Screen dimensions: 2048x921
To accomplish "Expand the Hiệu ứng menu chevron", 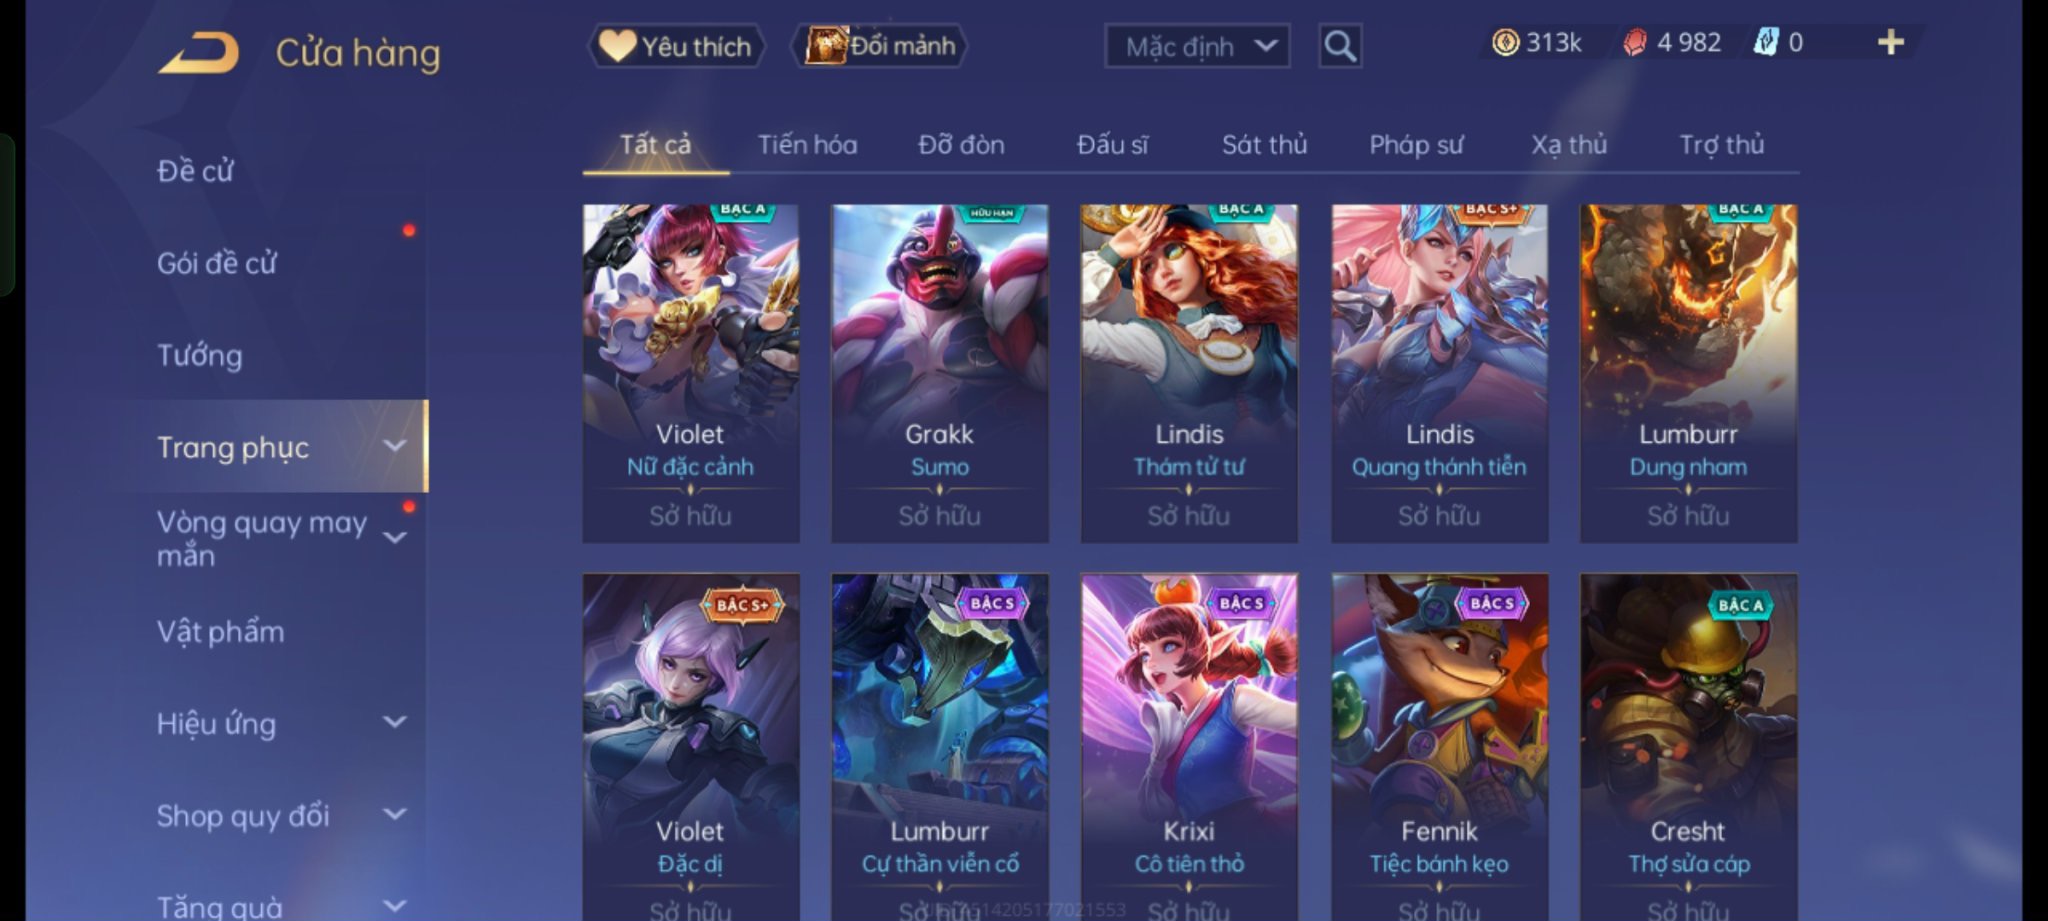I will pos(395,721).
